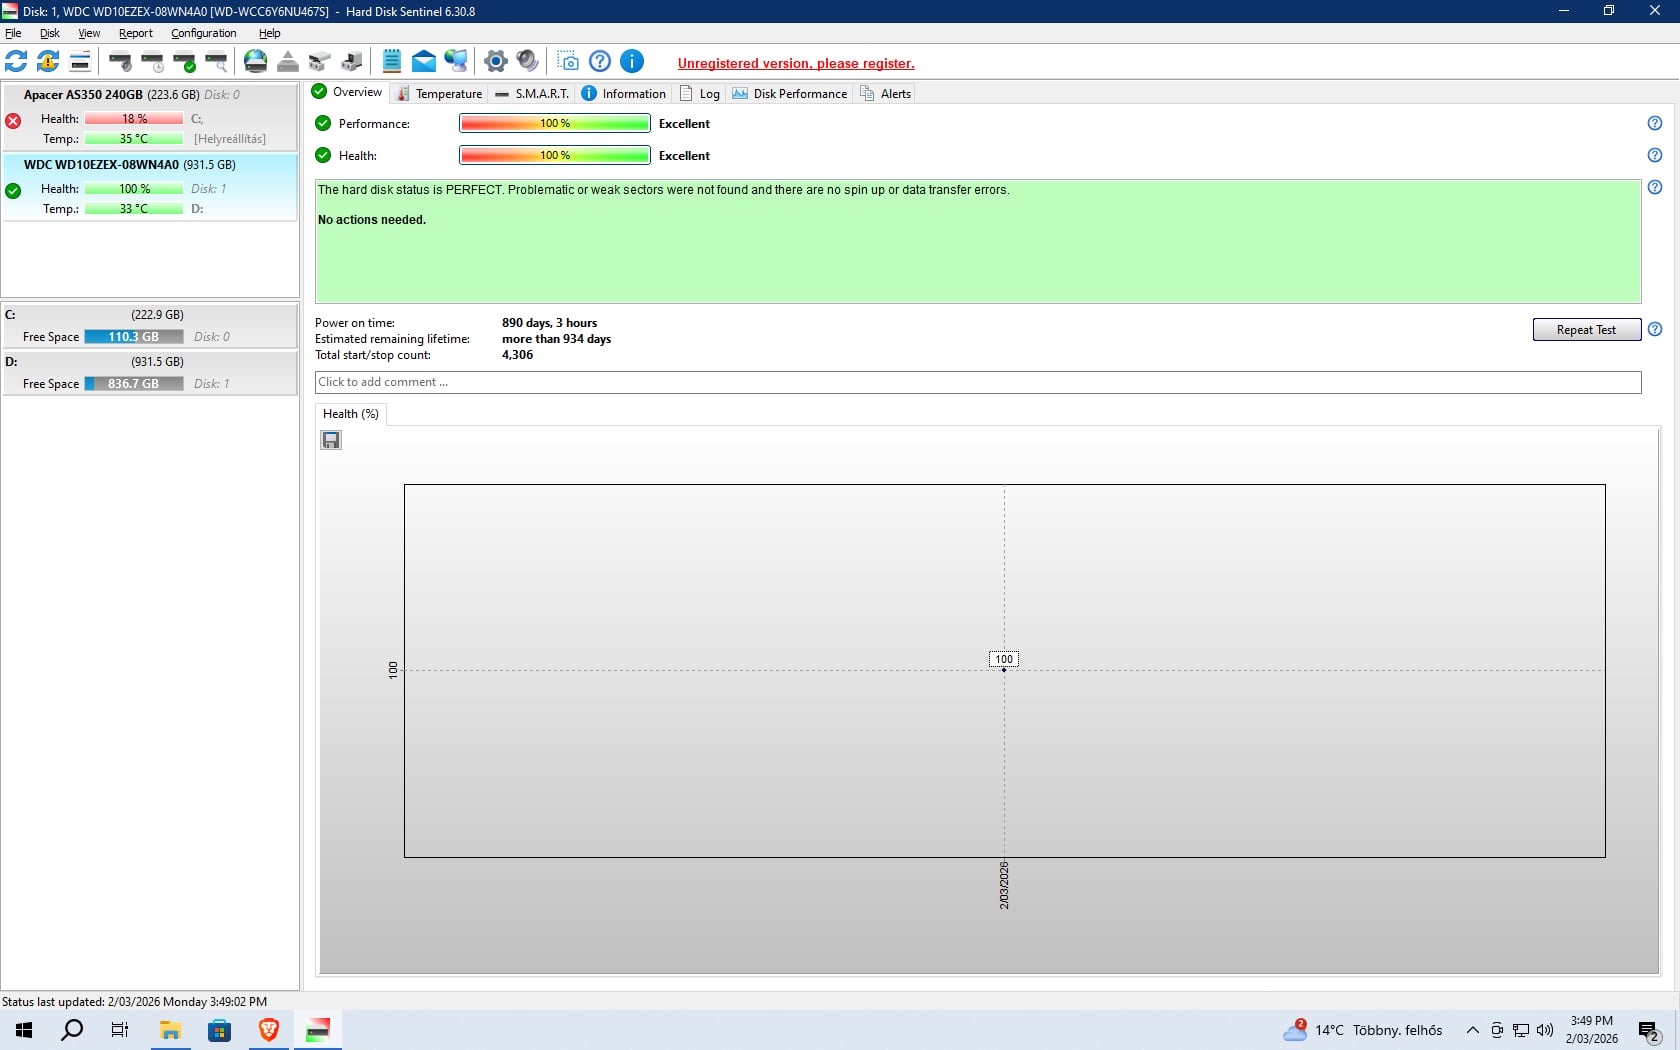Click the globe on disk toolbar icon

click(x=256, y=62)
